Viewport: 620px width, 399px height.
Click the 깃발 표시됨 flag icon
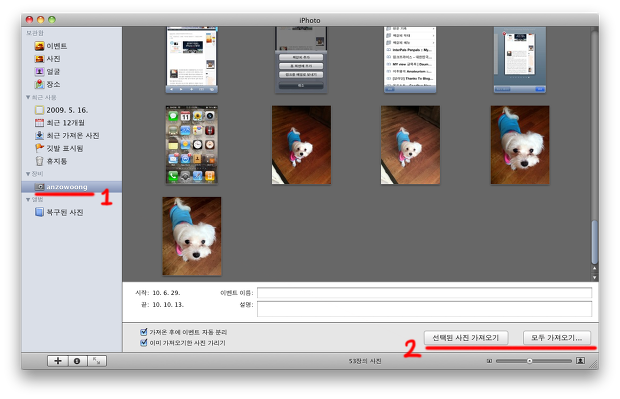coord(39,148)
